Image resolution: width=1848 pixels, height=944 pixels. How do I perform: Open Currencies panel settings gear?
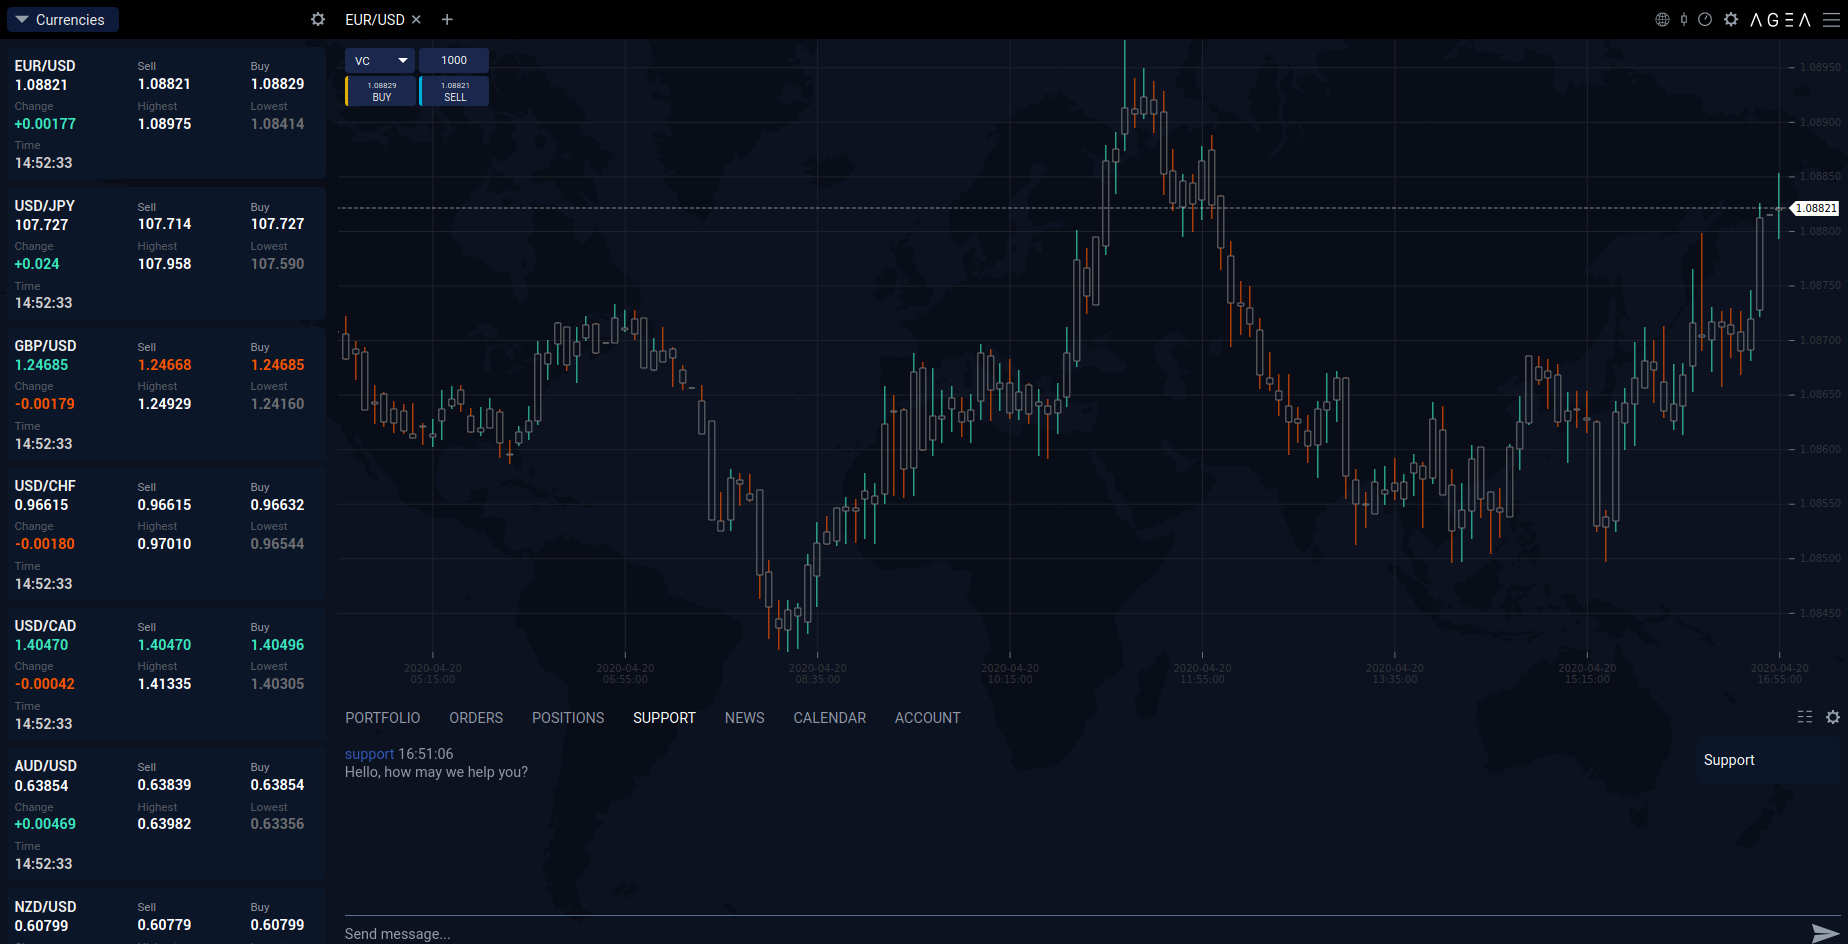pyautogui.click(x=318, y=20)
